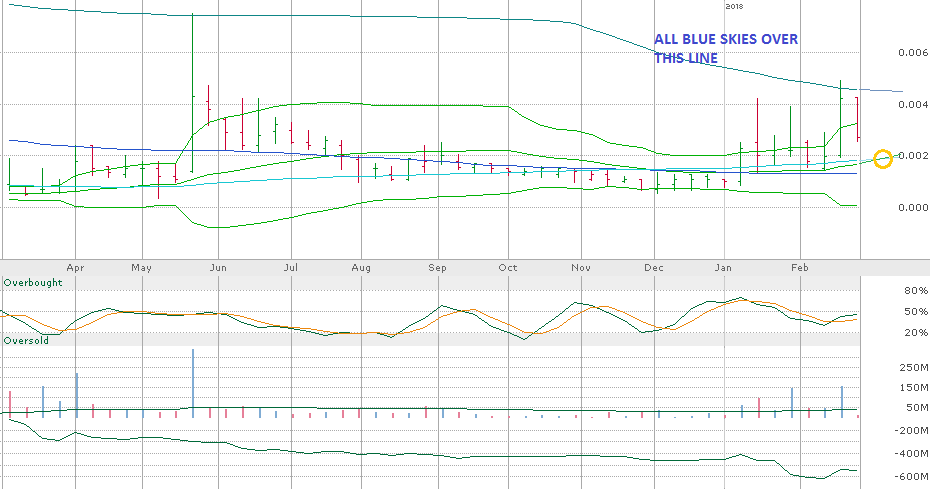Click the 0.004 price axis label
930x489 pixels.
coord(911,105)
